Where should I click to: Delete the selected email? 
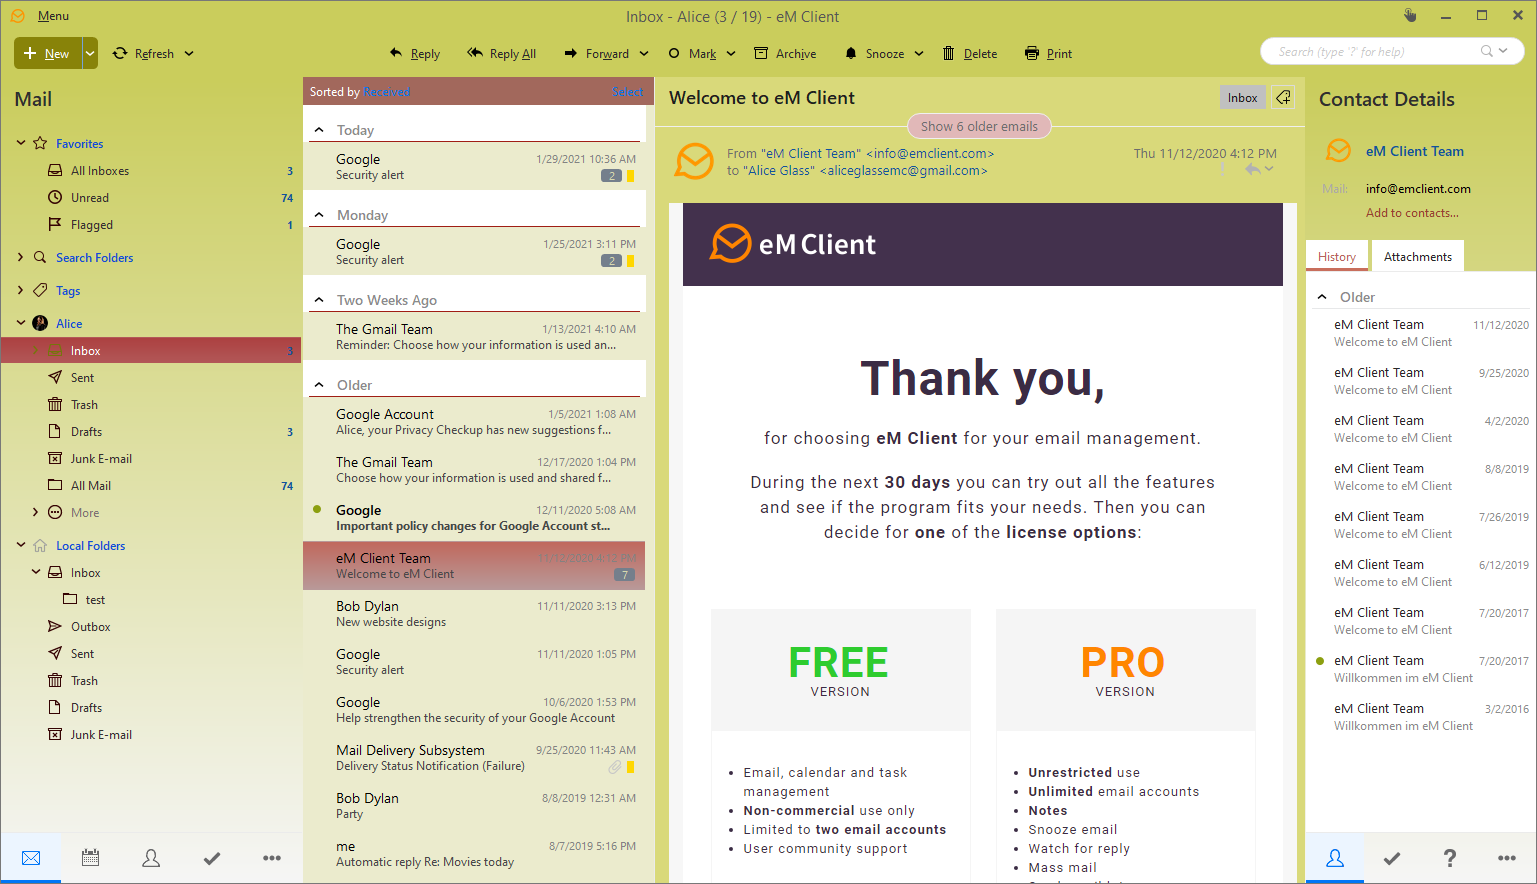point(970,54)
